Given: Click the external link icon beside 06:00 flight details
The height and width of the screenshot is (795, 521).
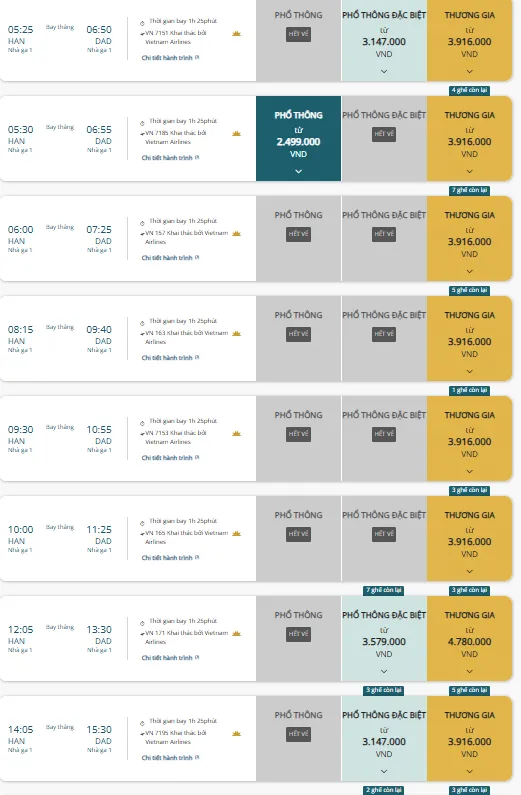Looking at the screenshot, I should (x=197, y=258).
